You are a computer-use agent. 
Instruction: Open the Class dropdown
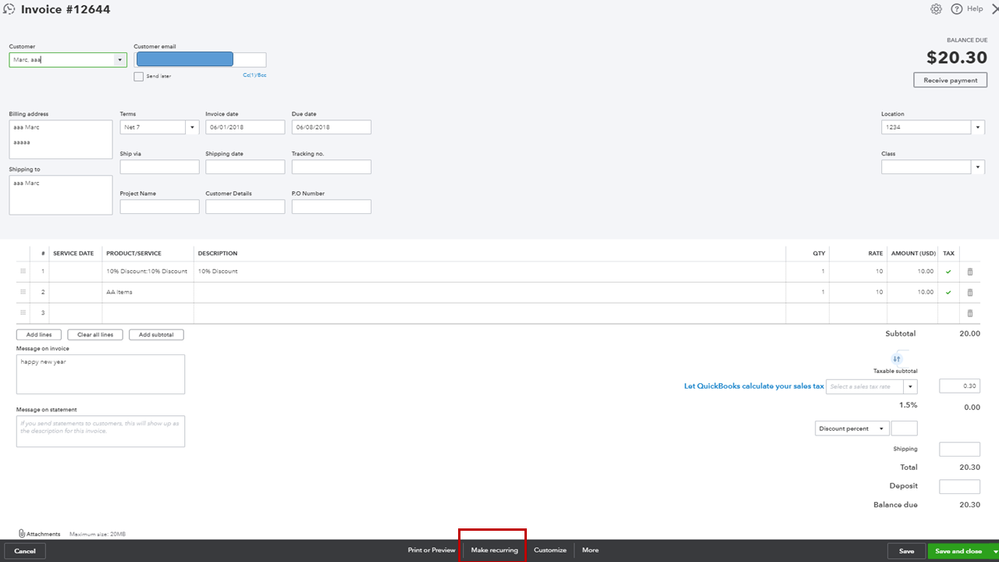coord(977,167)
